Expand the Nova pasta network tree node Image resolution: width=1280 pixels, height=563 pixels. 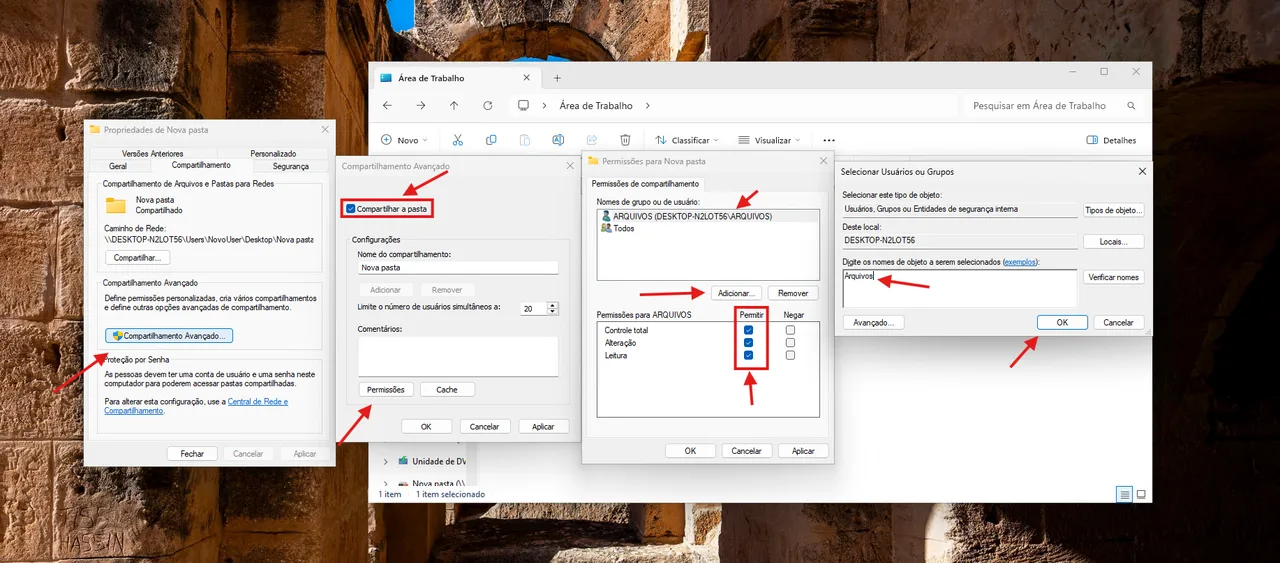pyautogui.click(x=386, y=484)
